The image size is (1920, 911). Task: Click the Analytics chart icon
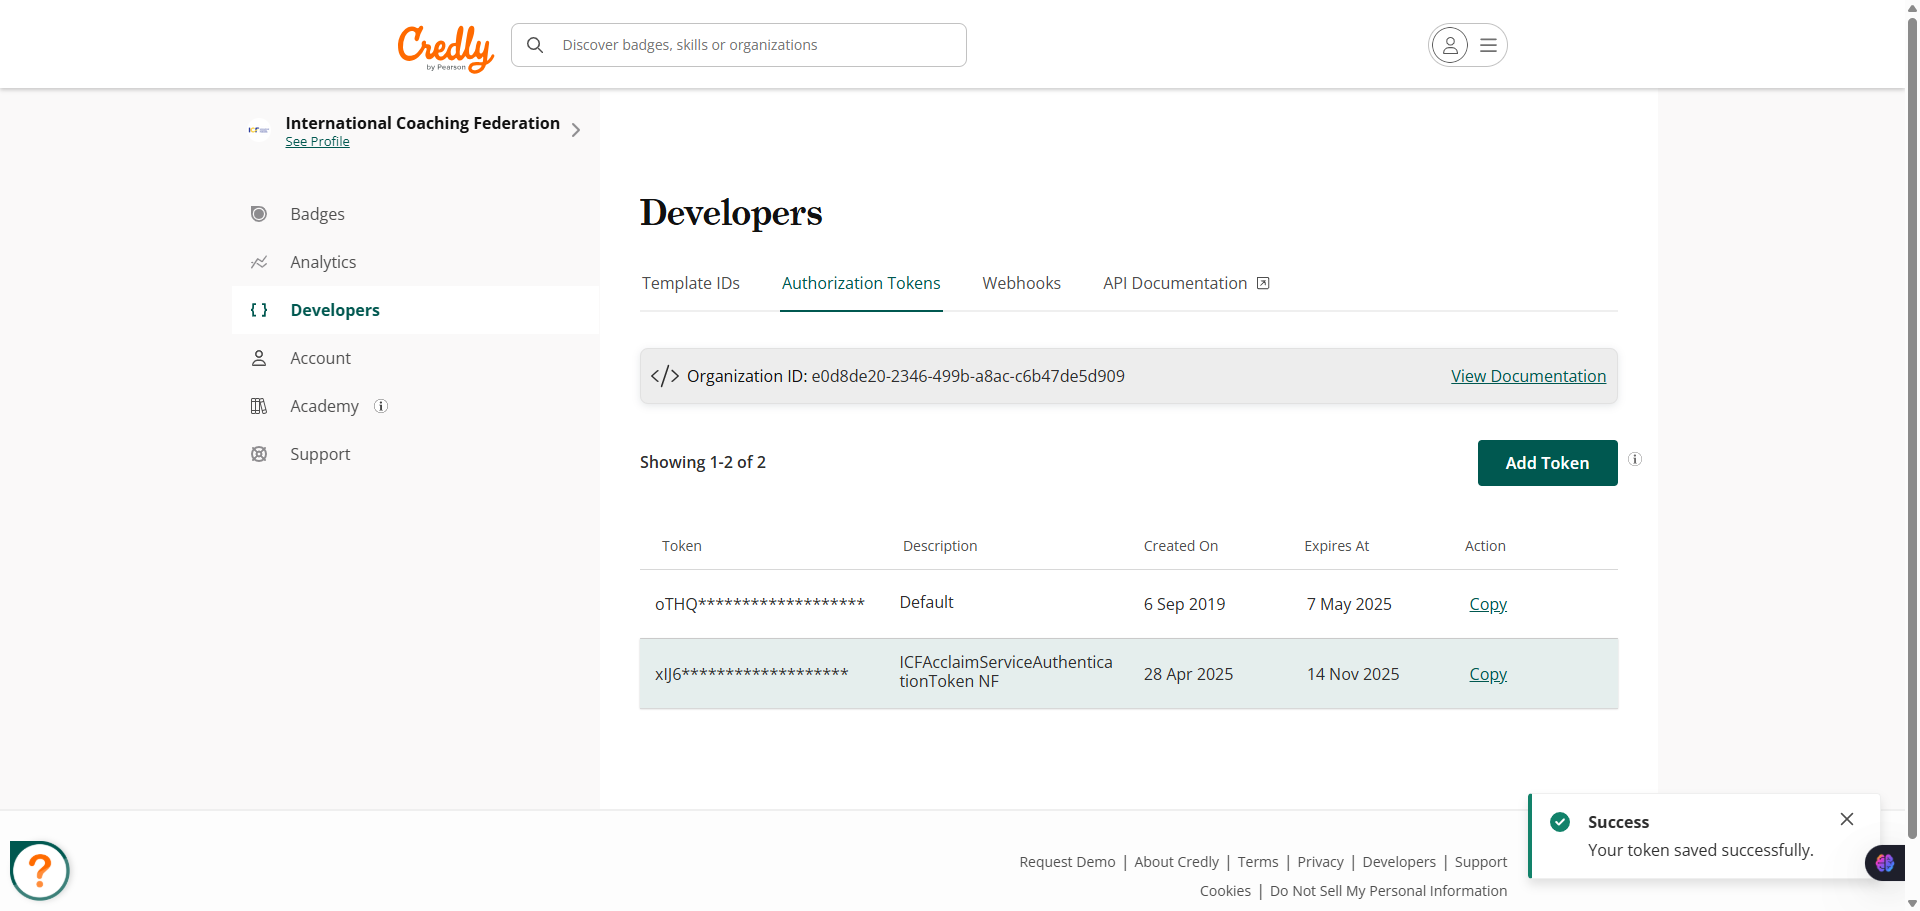[x=259, y=262]
